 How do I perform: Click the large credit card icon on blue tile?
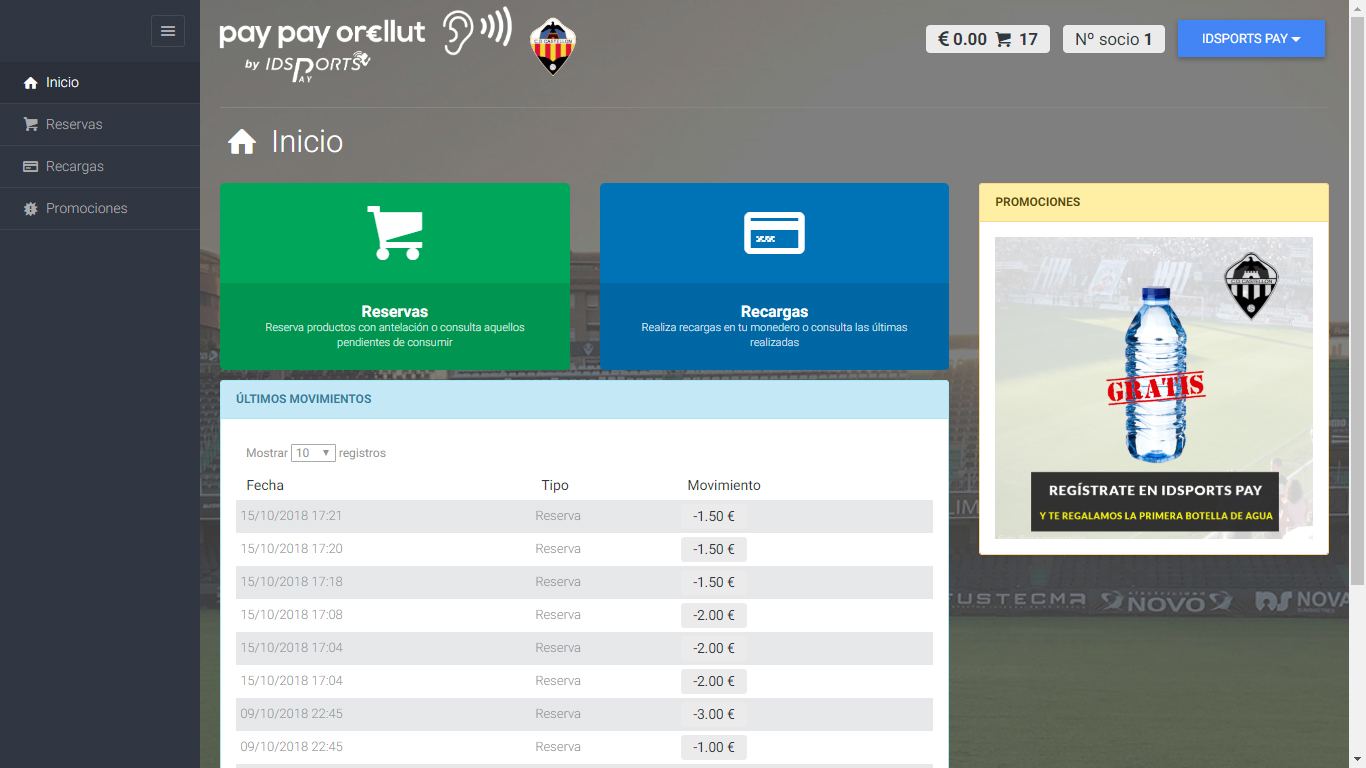point(774,233)
